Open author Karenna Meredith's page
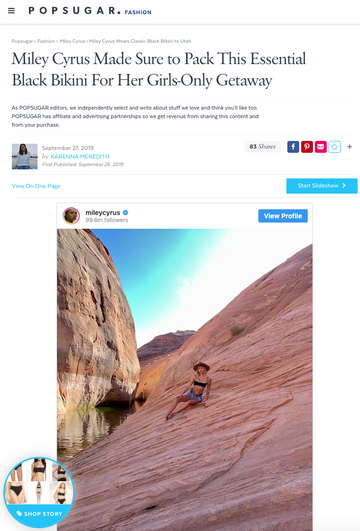The width and height of the screenshot is (360, 531). point(80,156)
